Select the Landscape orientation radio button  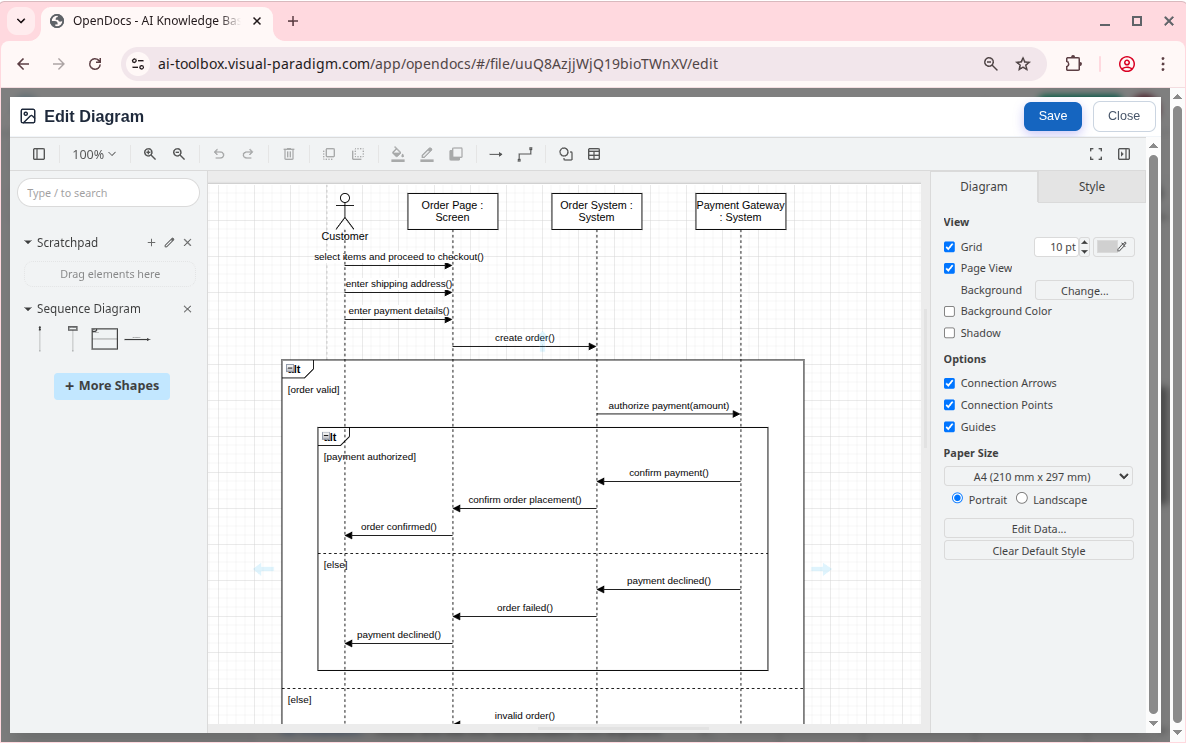pyautogui.click(x=1022, y=499)
